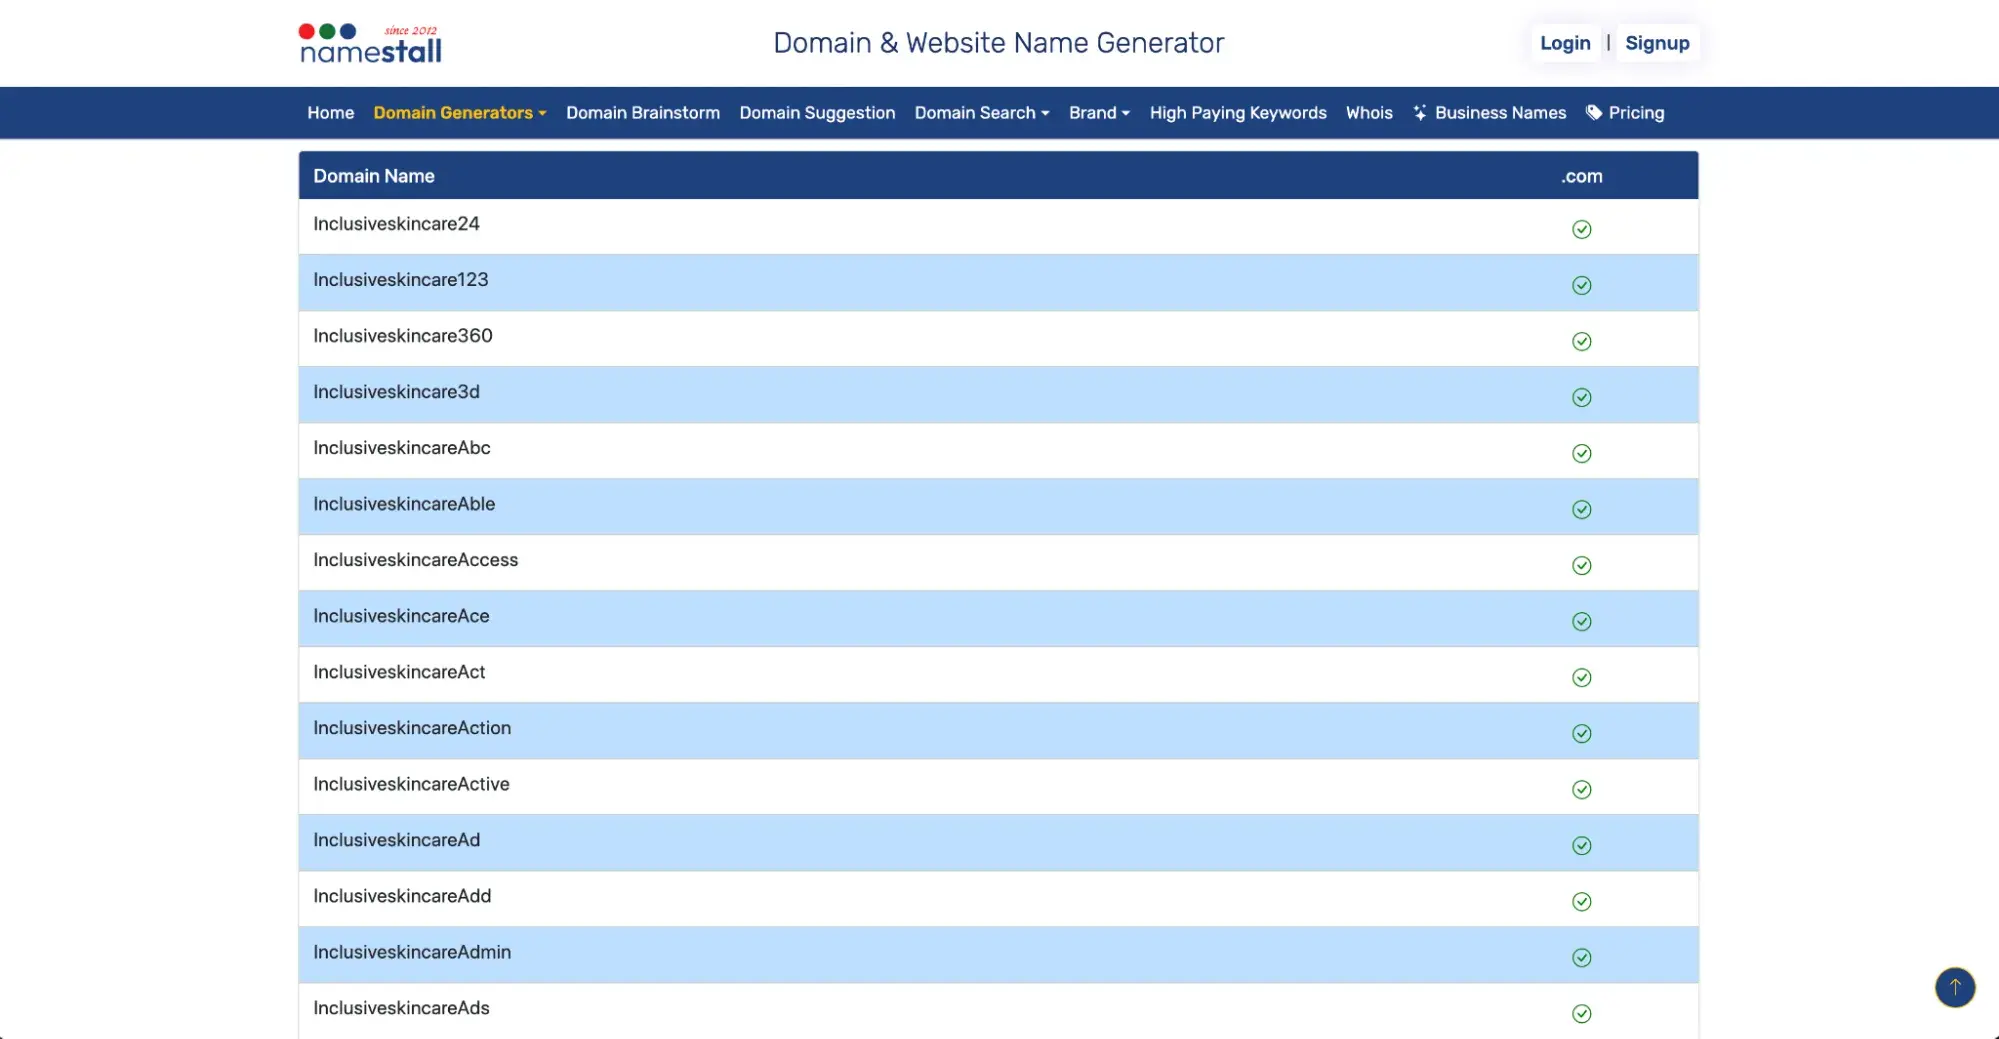This screenshot has height=1039, width=1999.
Task: Click green check icon for InclusiveskincareAccess
Action: tap(1581, 566)
